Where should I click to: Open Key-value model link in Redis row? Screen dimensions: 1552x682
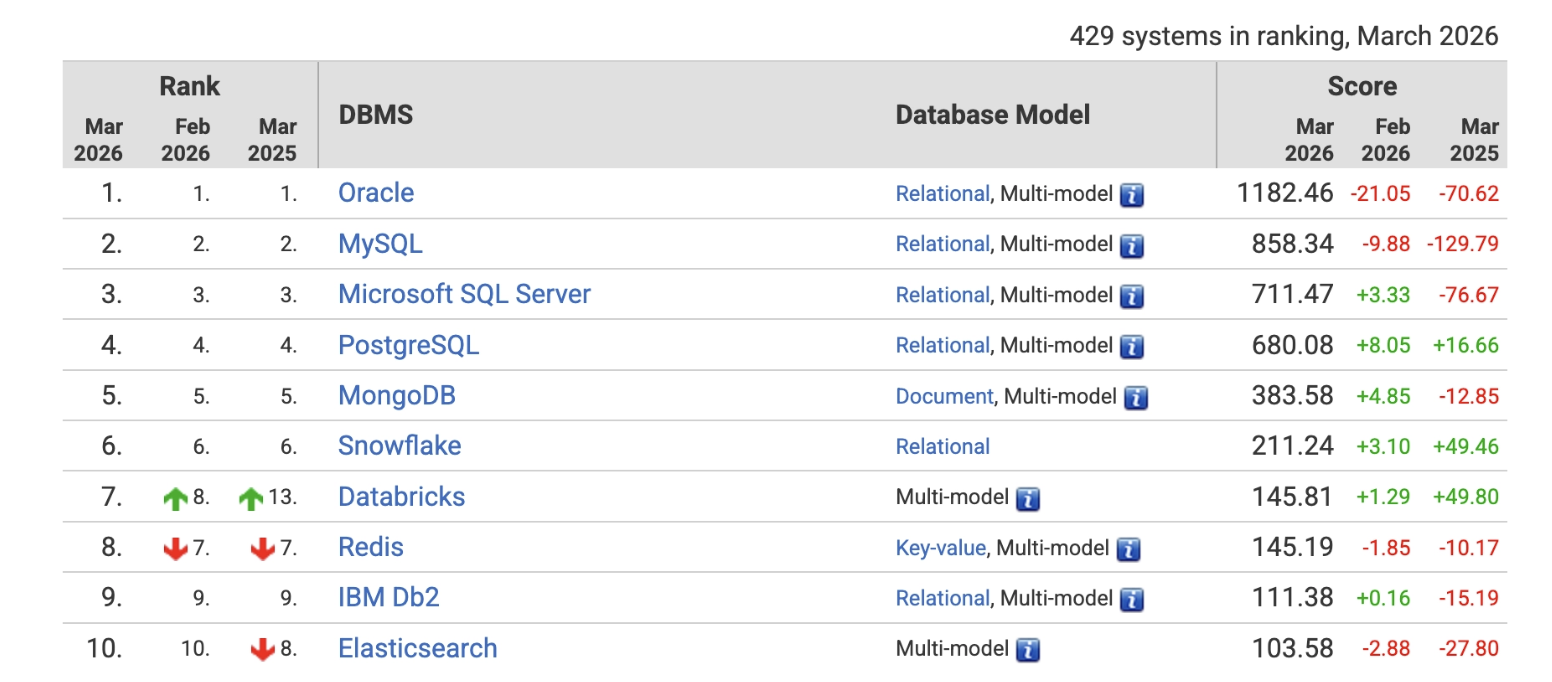[x=941, y=548]
